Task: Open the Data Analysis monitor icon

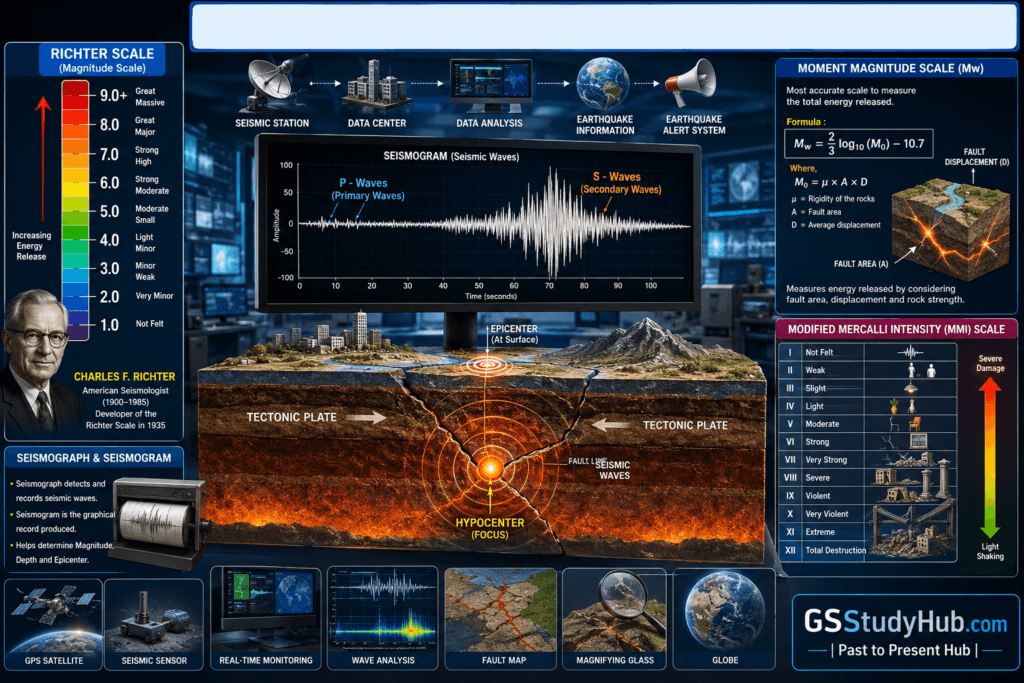Action: click(x=490, y=86)
